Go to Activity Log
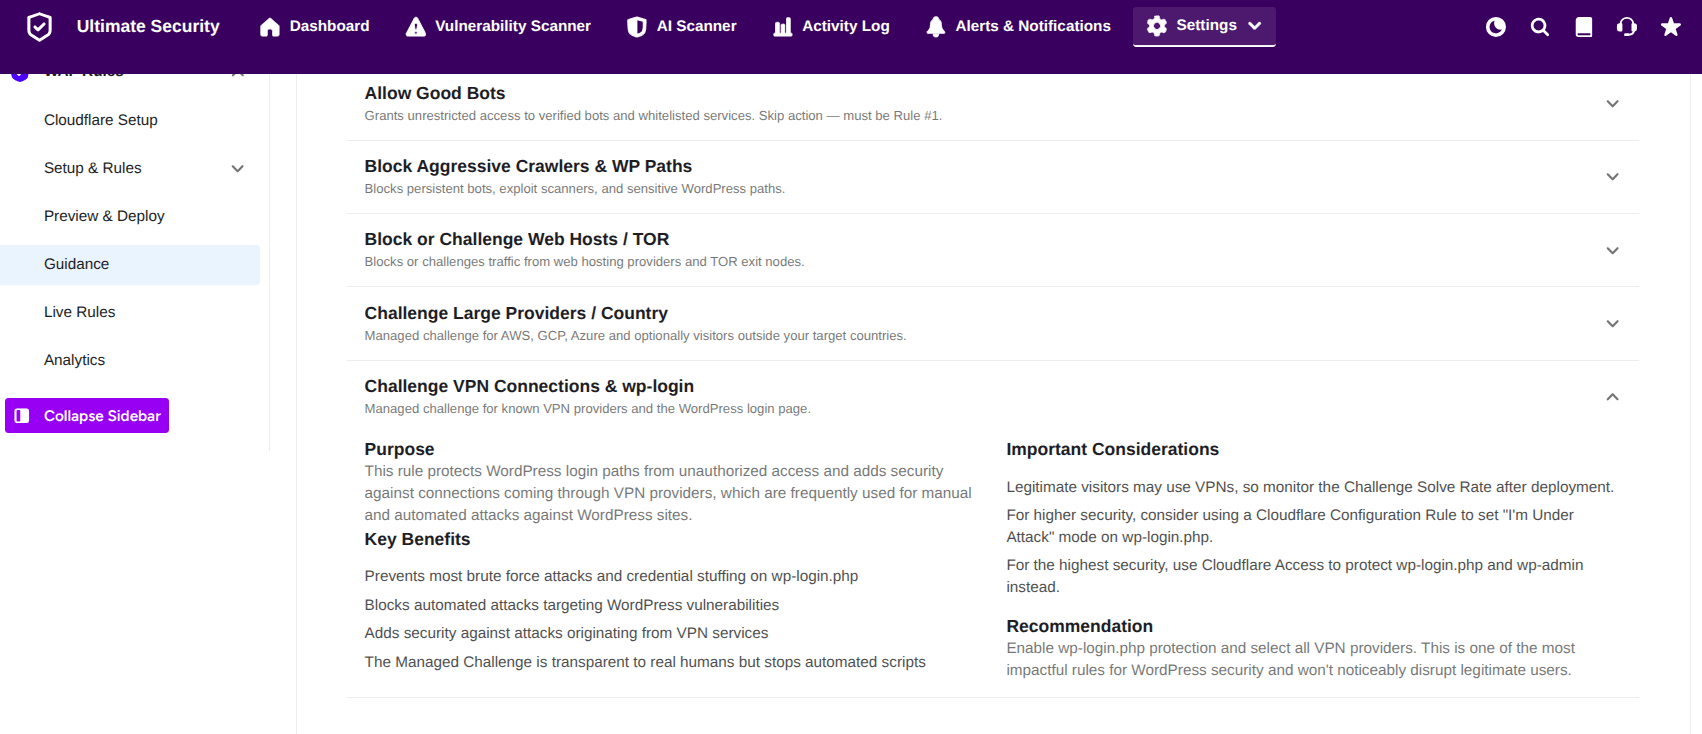Viewport: 1702px width, 734px height. [x=832, y=26]
